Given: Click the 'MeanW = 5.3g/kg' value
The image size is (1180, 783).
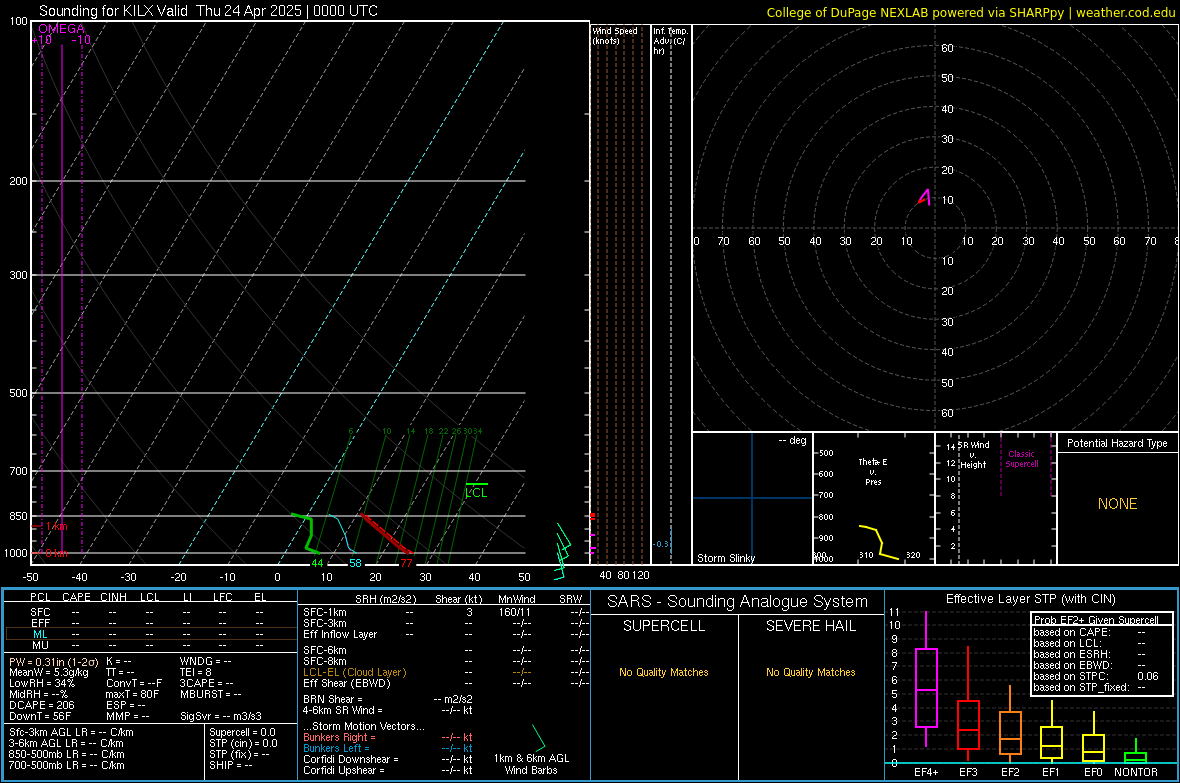Looking at the screenshot, I should tap(48, 672).
